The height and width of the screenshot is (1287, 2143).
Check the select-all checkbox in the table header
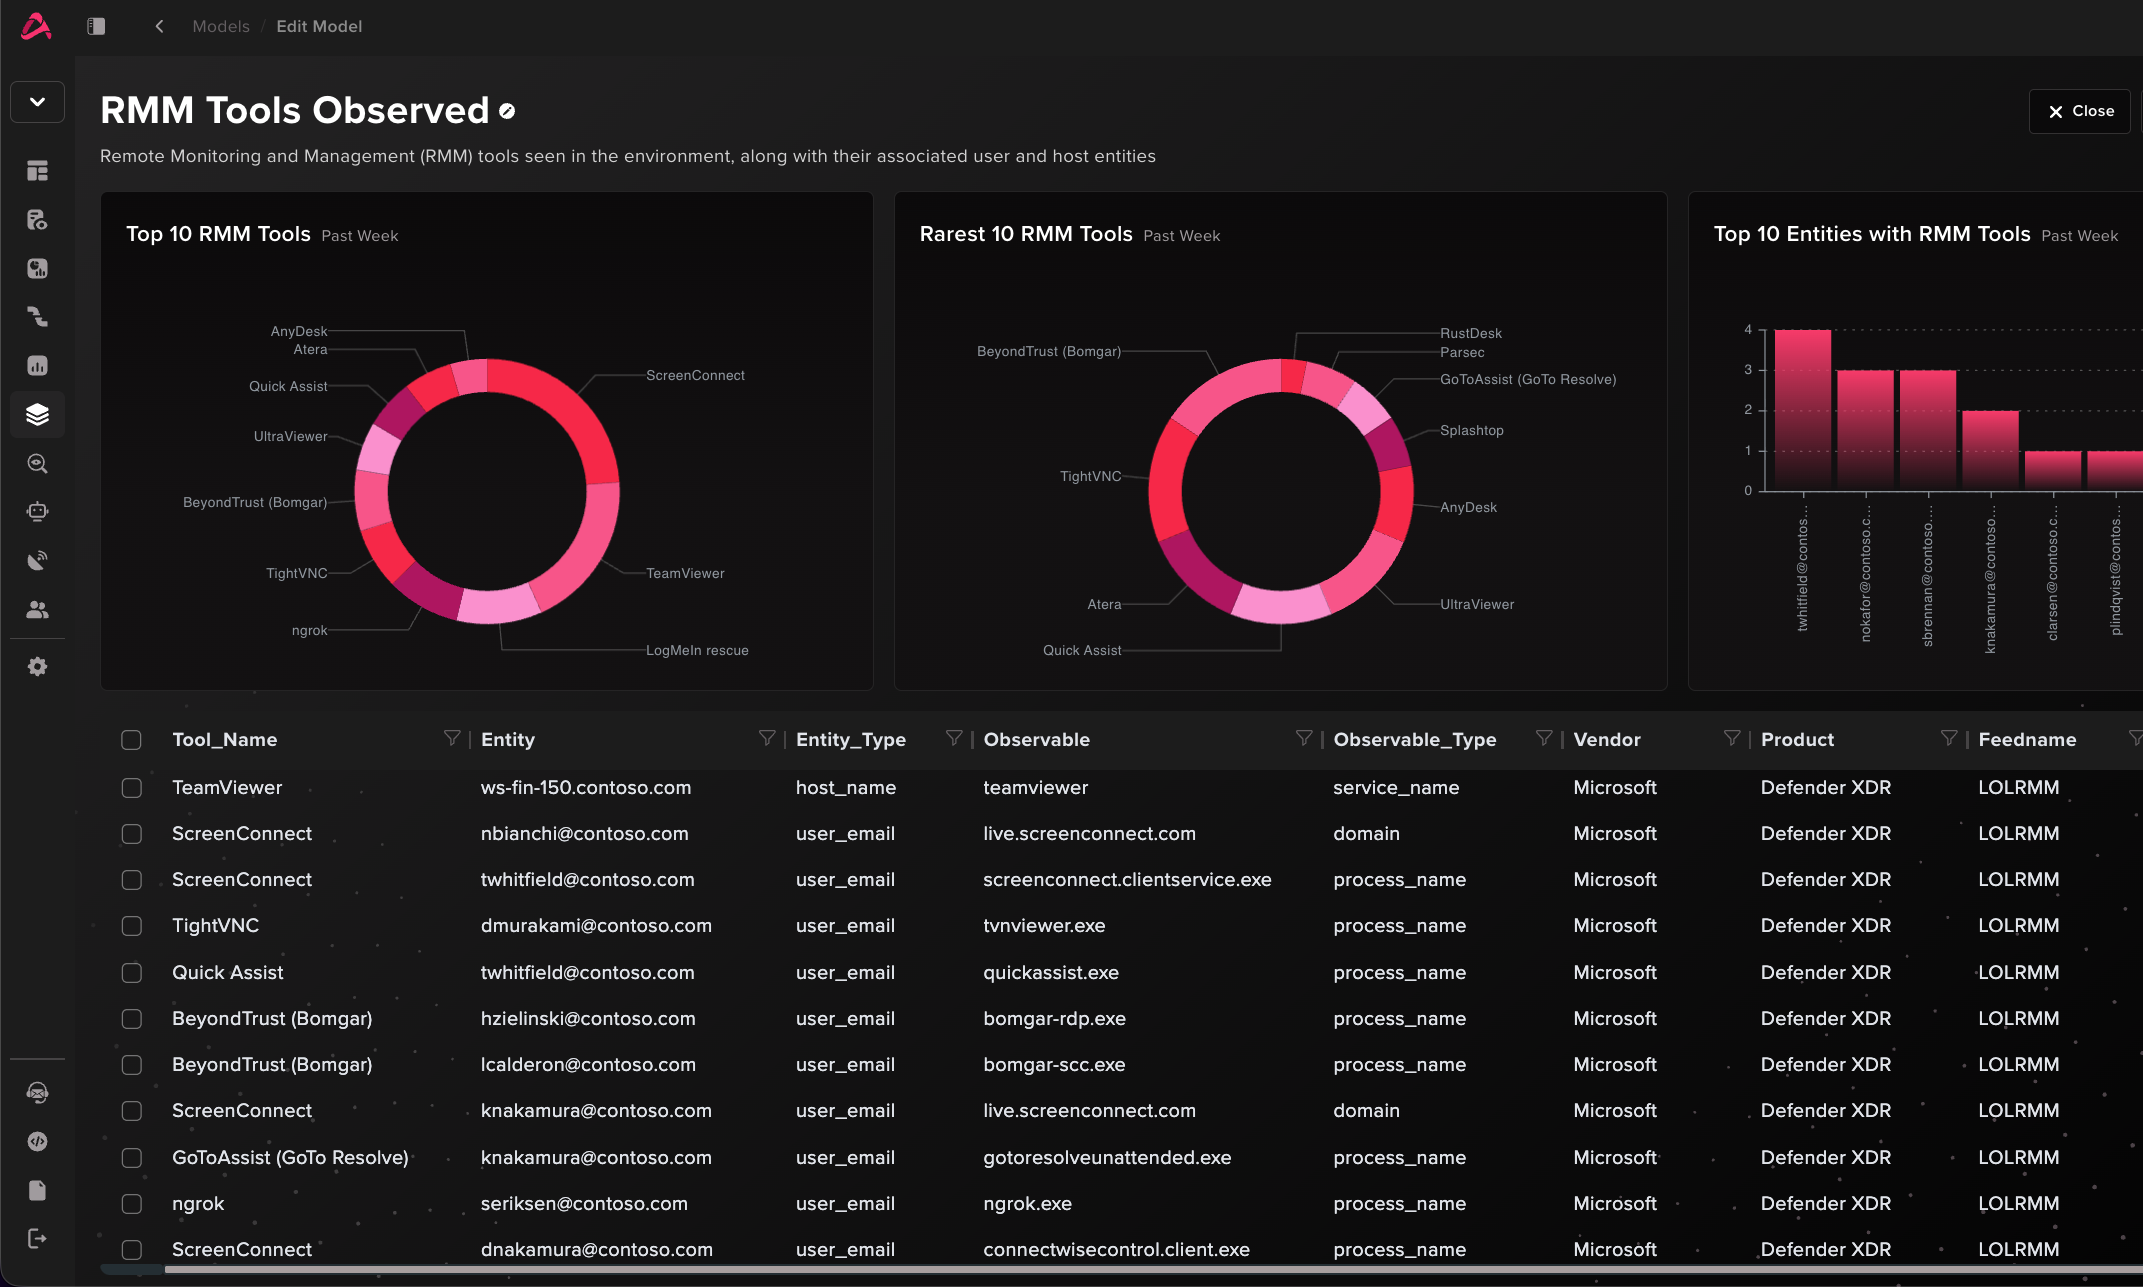tap(131, 740)
